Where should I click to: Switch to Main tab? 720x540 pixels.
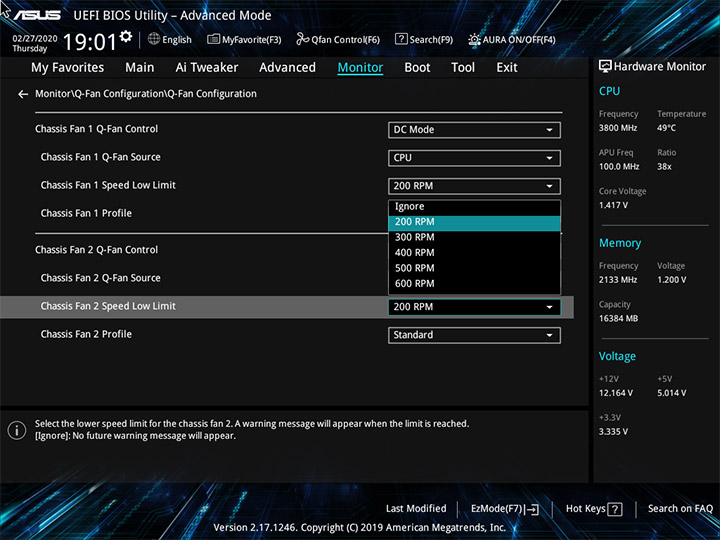tap(140, 68)
